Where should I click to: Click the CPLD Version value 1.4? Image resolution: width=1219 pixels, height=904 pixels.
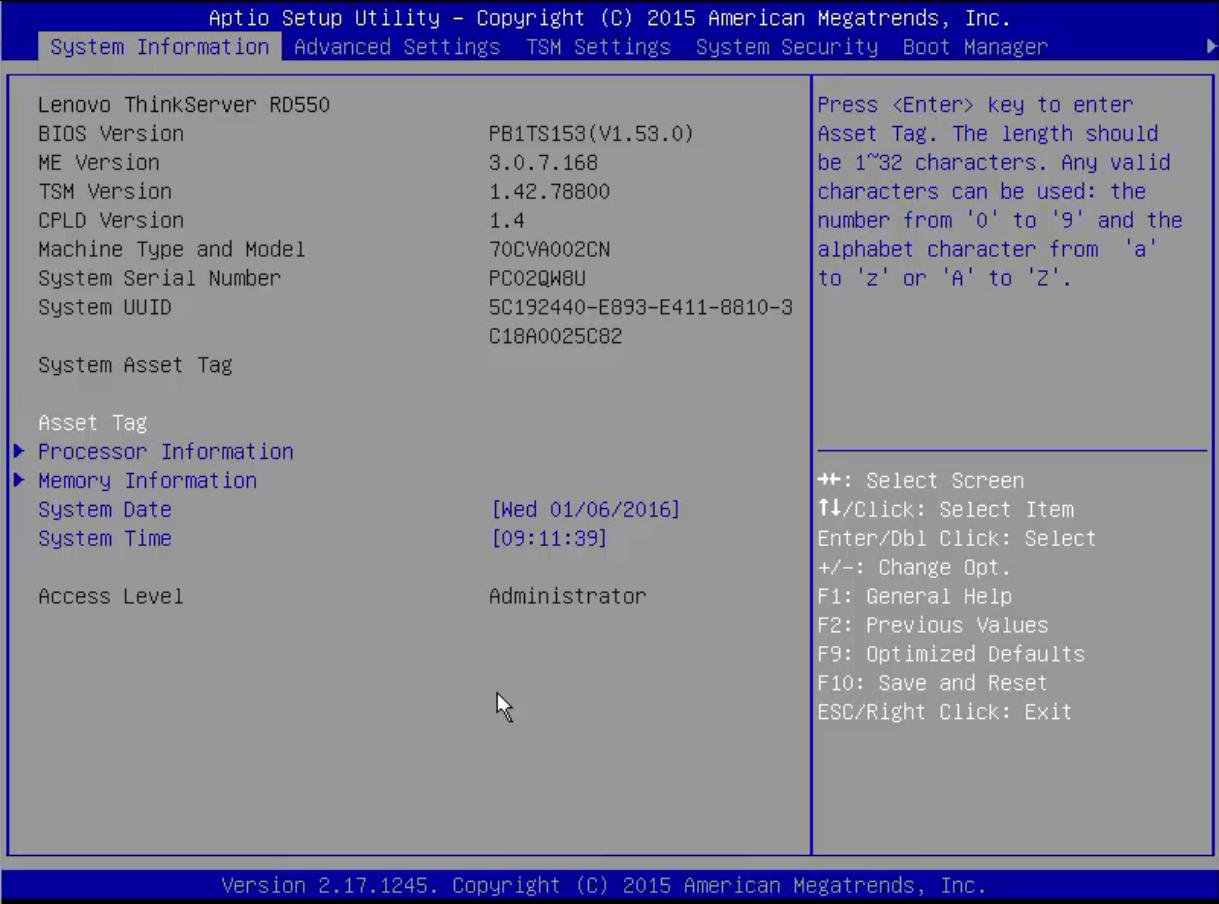pyautogui.click(x=507, y=220)
